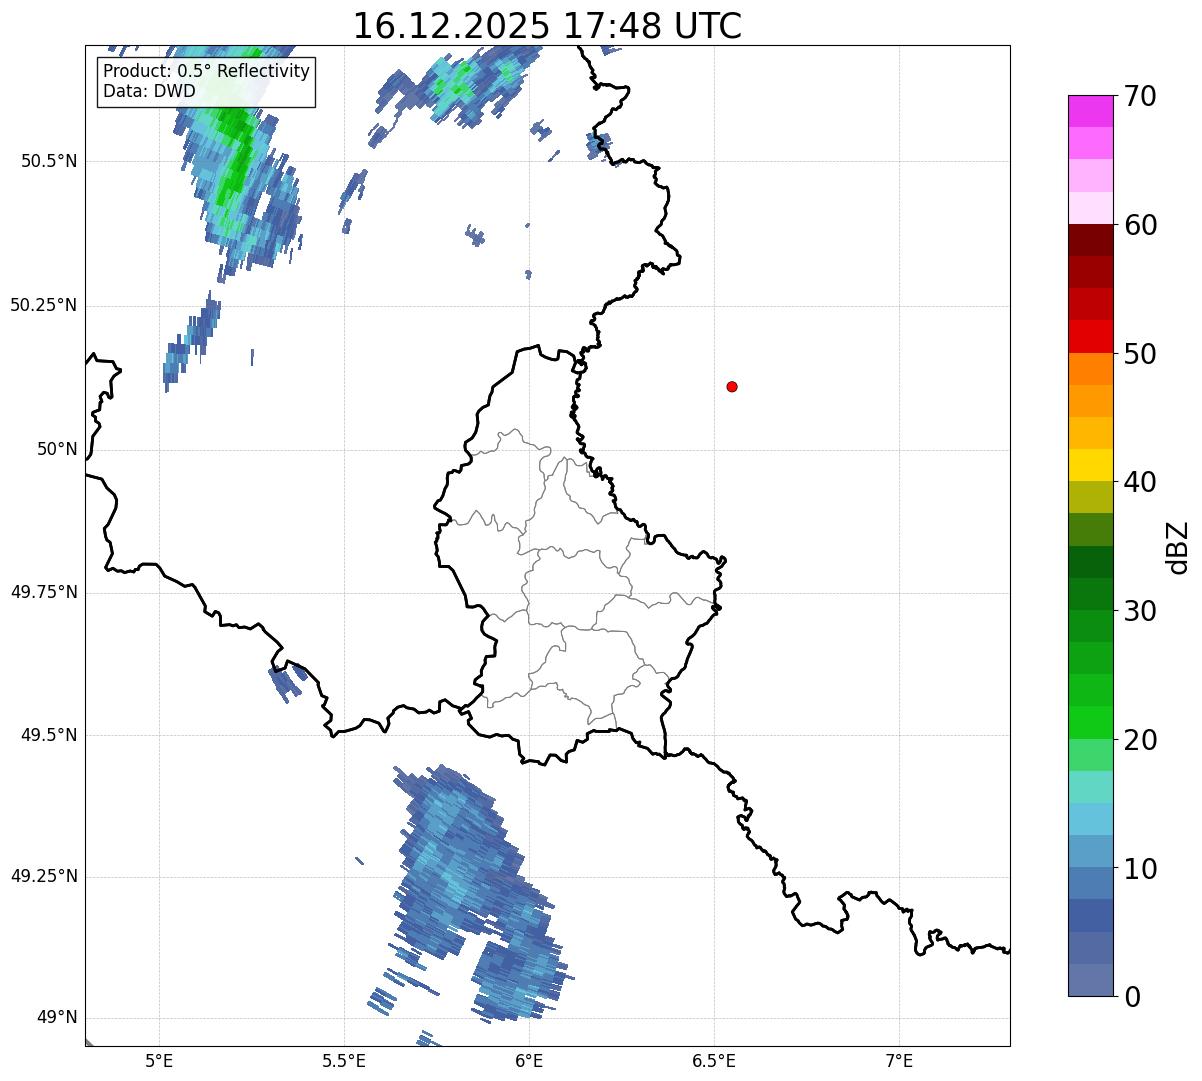The image size is (1202, 1081).
Task: Click the 49.5°N latitude label
Action: (x=48, y=735)
